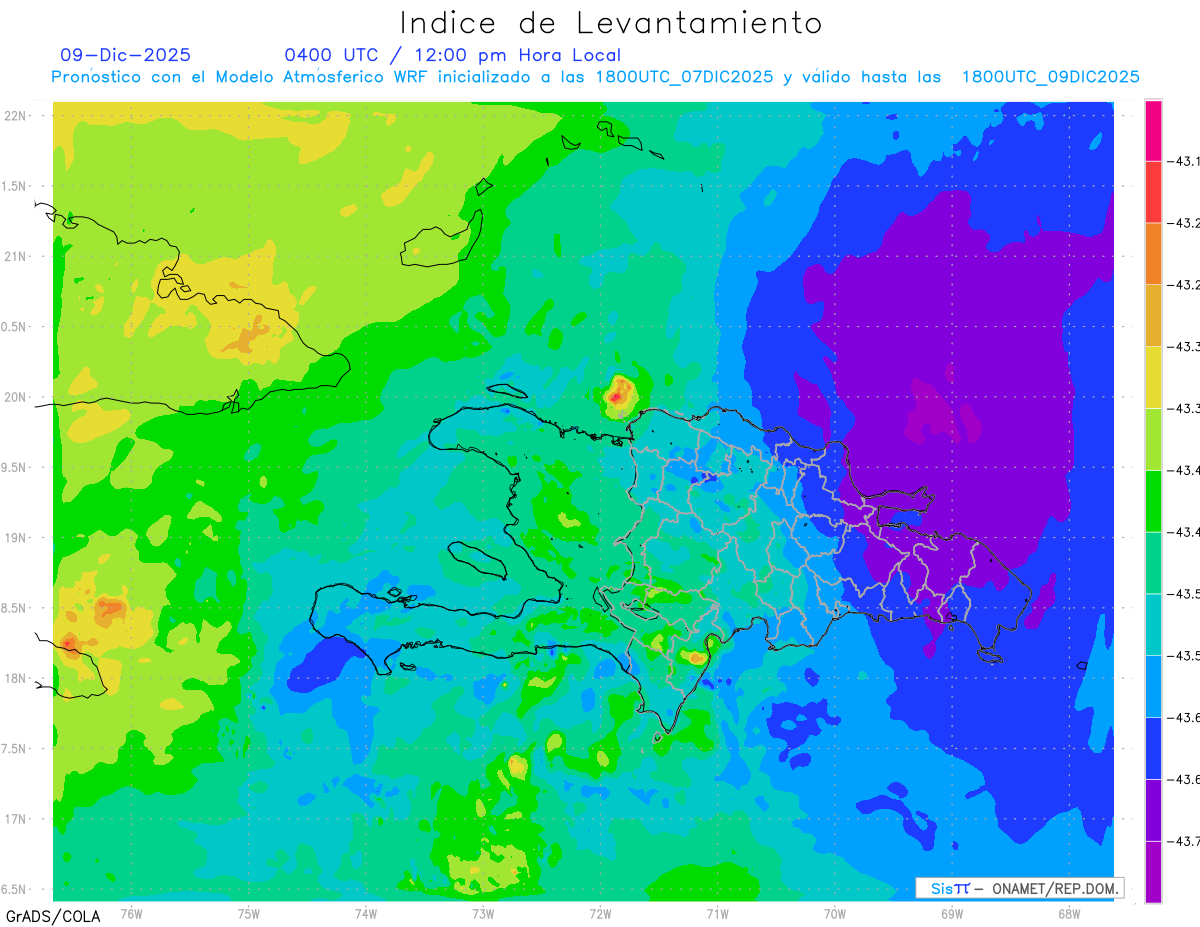Click the '18N' latitude label
The height and width of the screenshot is (927, 1200).
[x=17, y=679]
